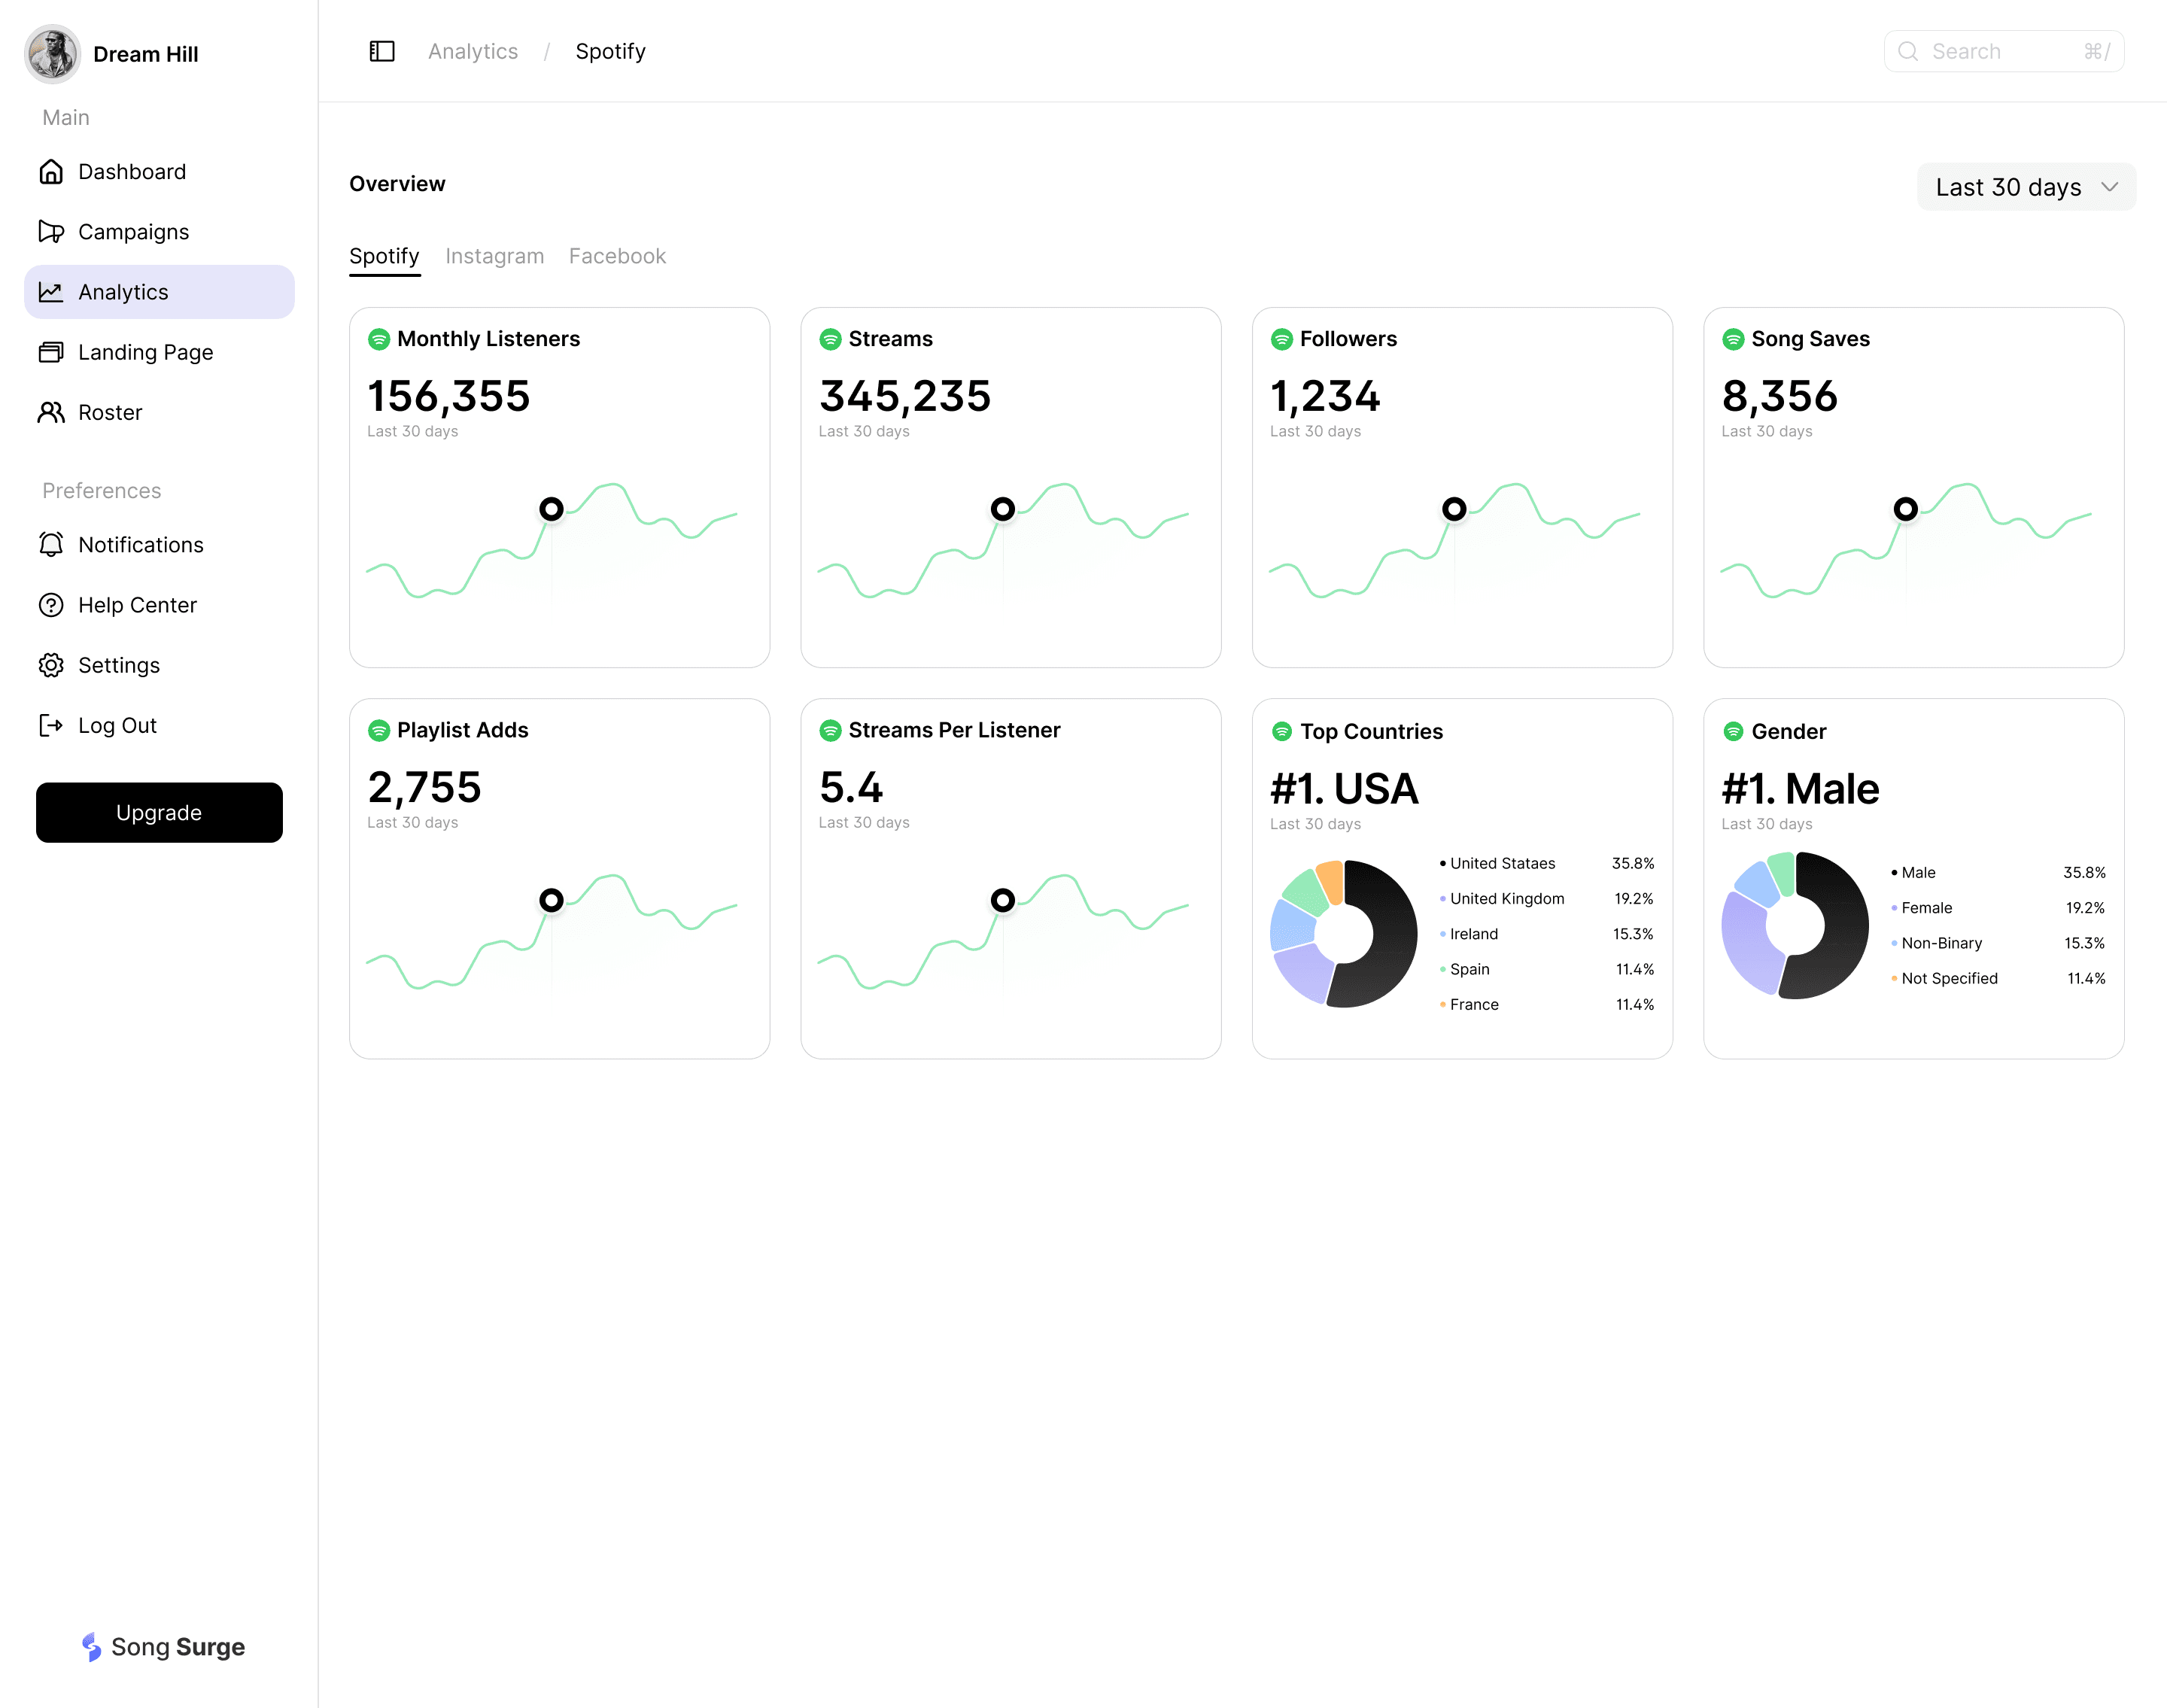The width and height of the screenshot is (2167, 1708).
Task: Click Spotify logo on Monthly Listeners card
Action: click(379, 339)
